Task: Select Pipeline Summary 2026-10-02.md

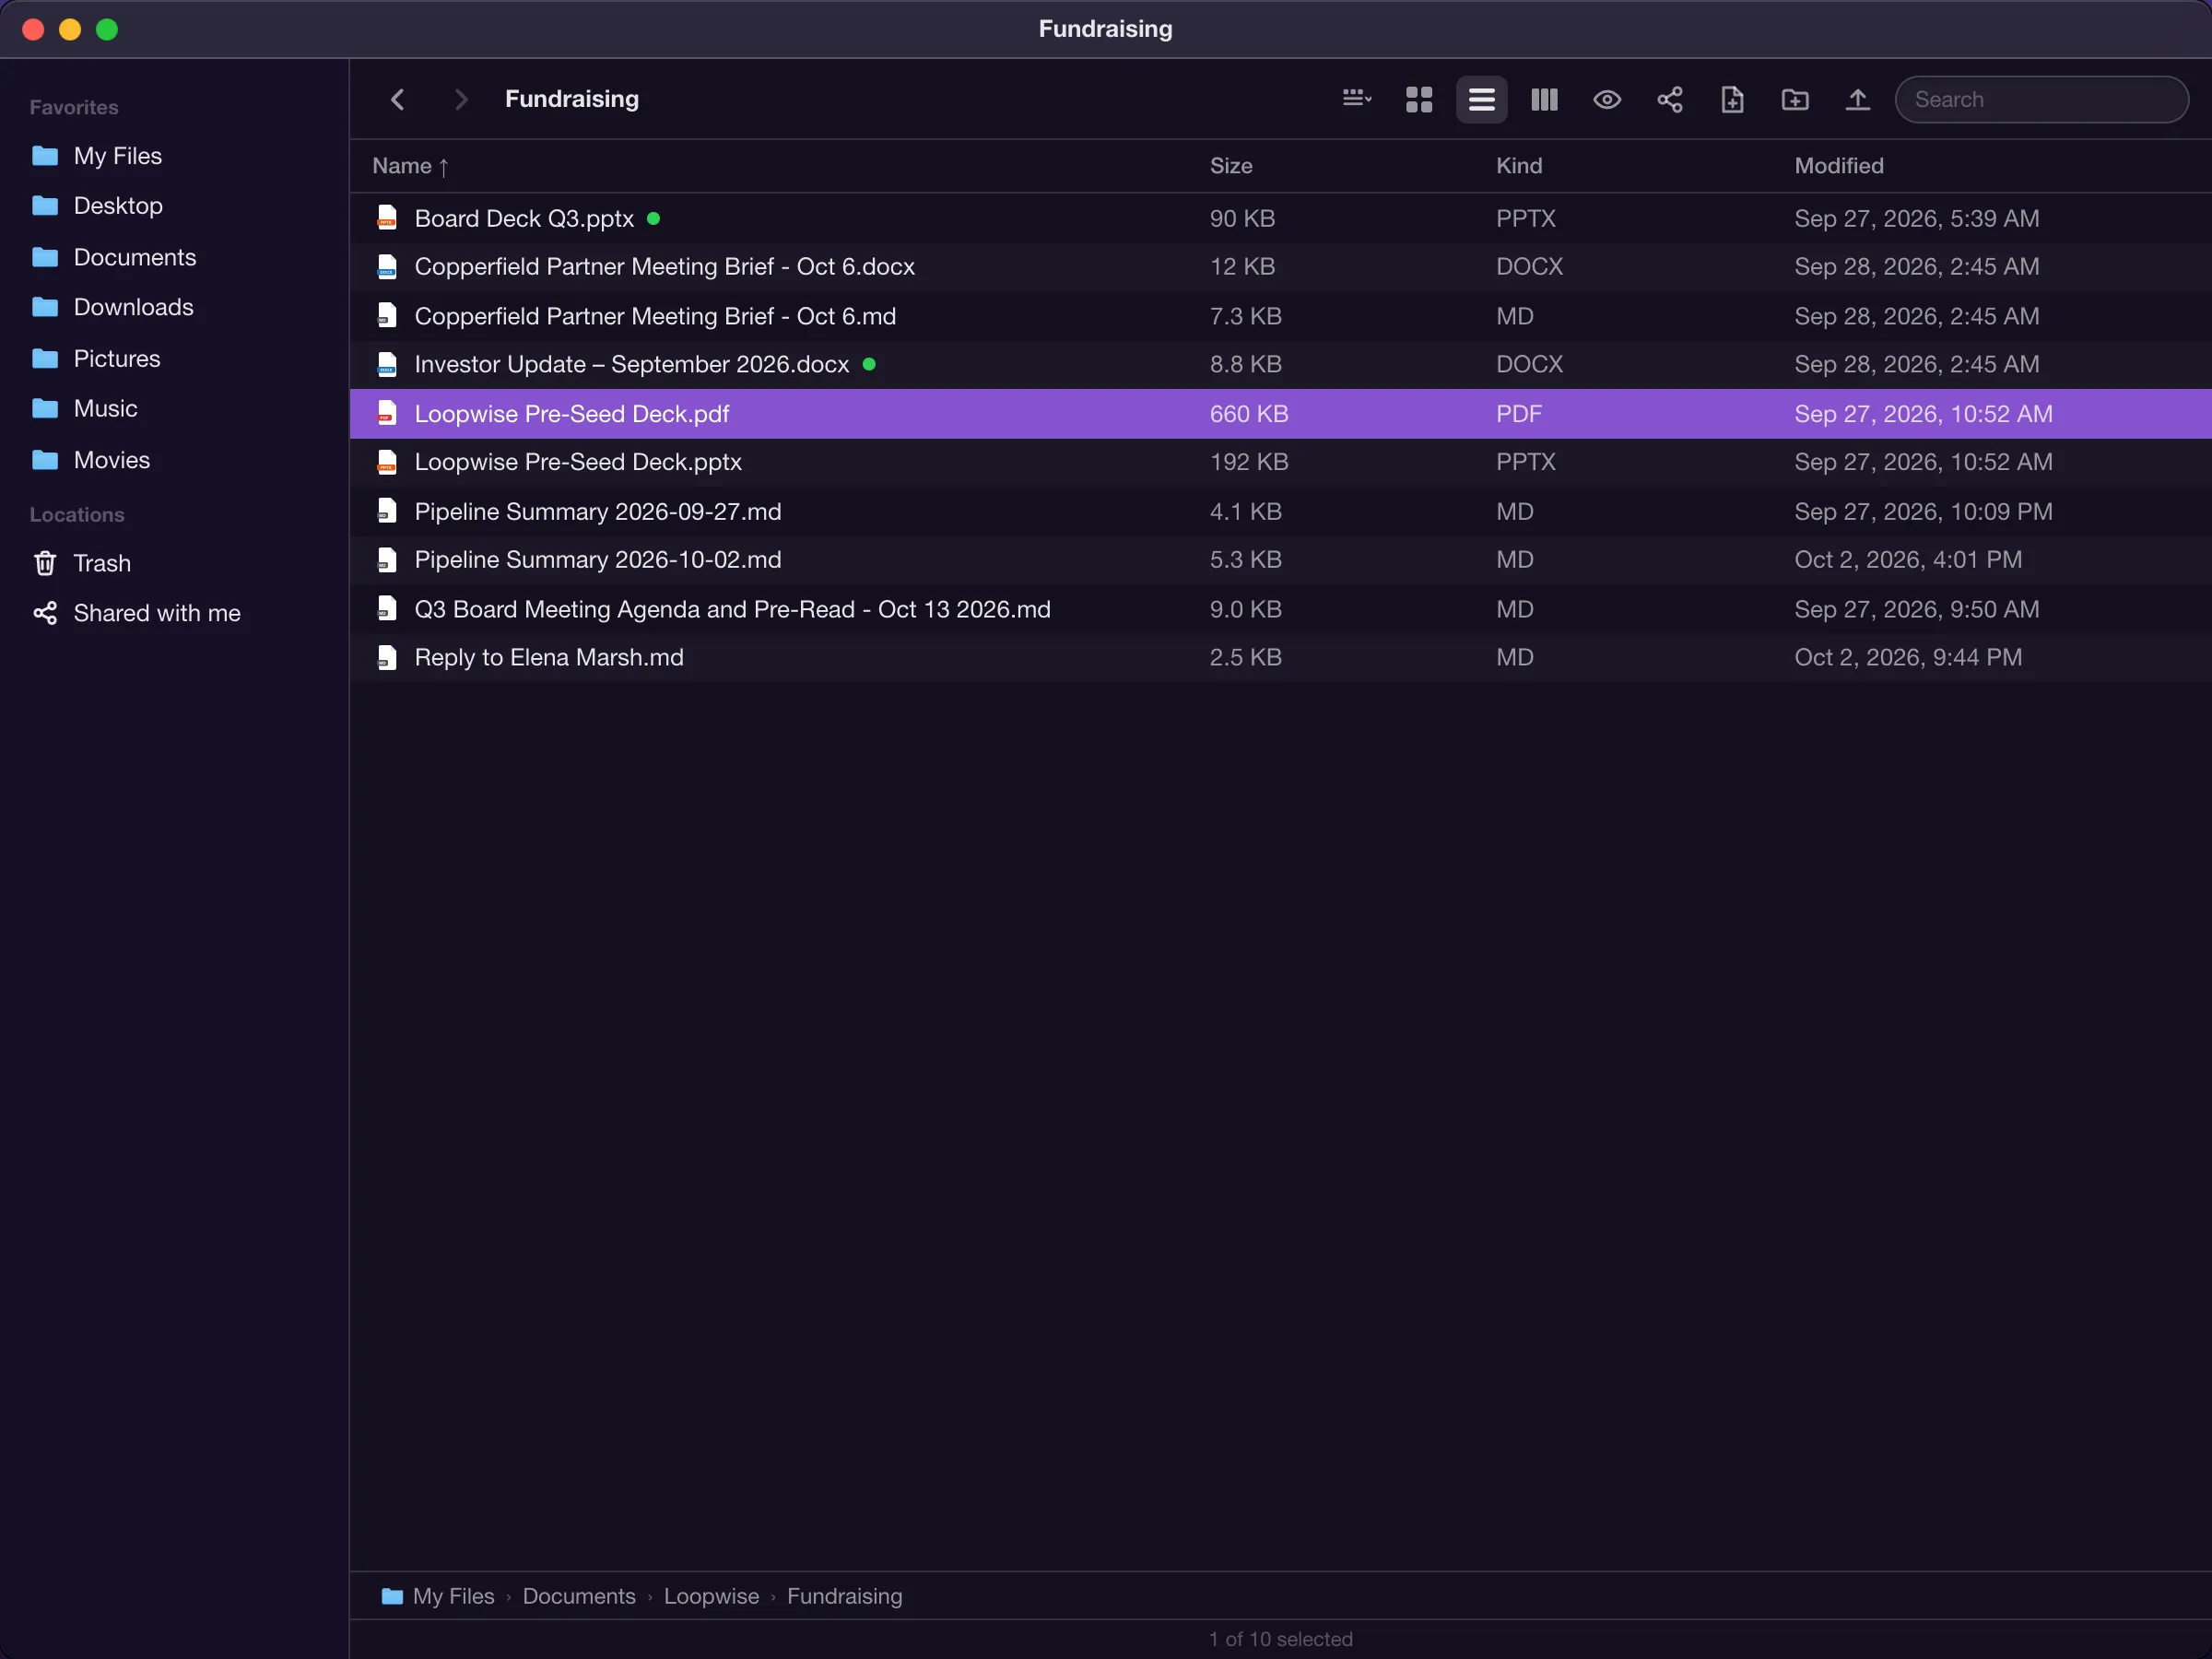Action: (x=1280, y=560)
